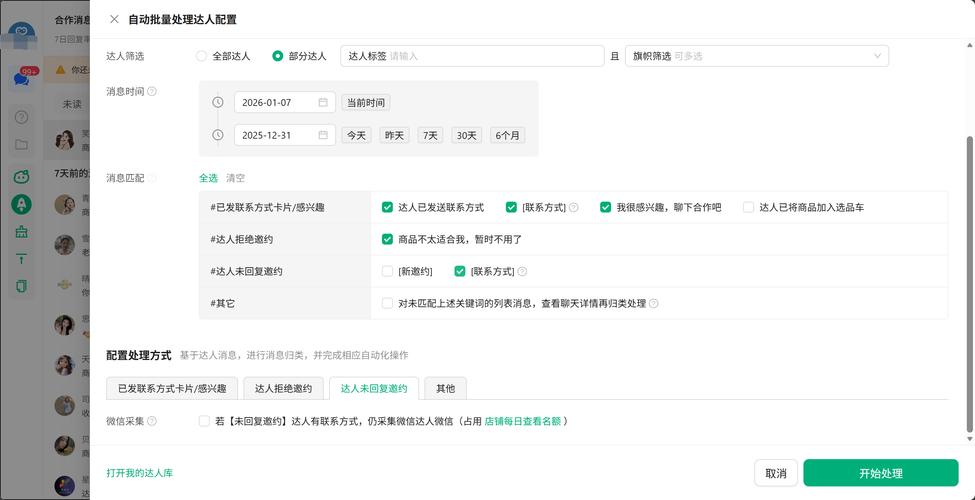
Task: Switch to the 达人拒绝邀约 tab
Action: coord(283,388)
